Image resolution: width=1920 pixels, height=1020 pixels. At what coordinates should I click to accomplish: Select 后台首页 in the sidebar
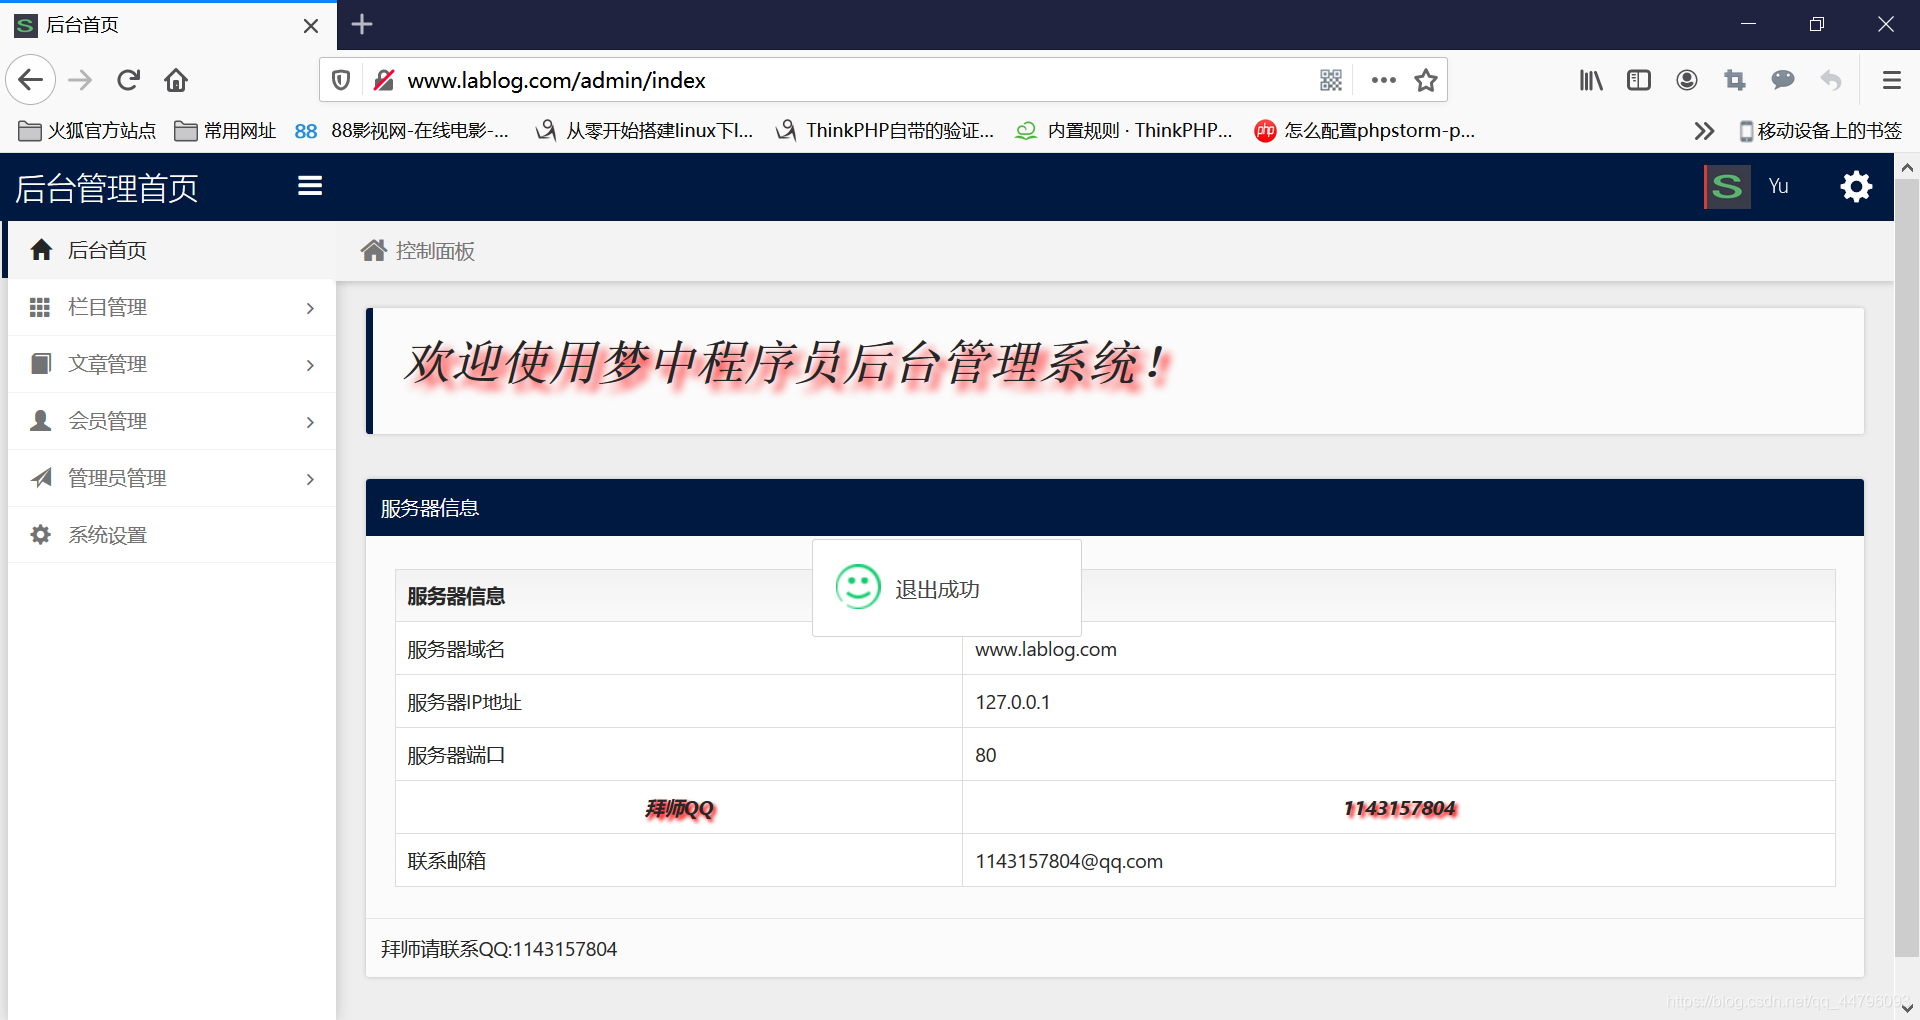click(x=170, y=250)
